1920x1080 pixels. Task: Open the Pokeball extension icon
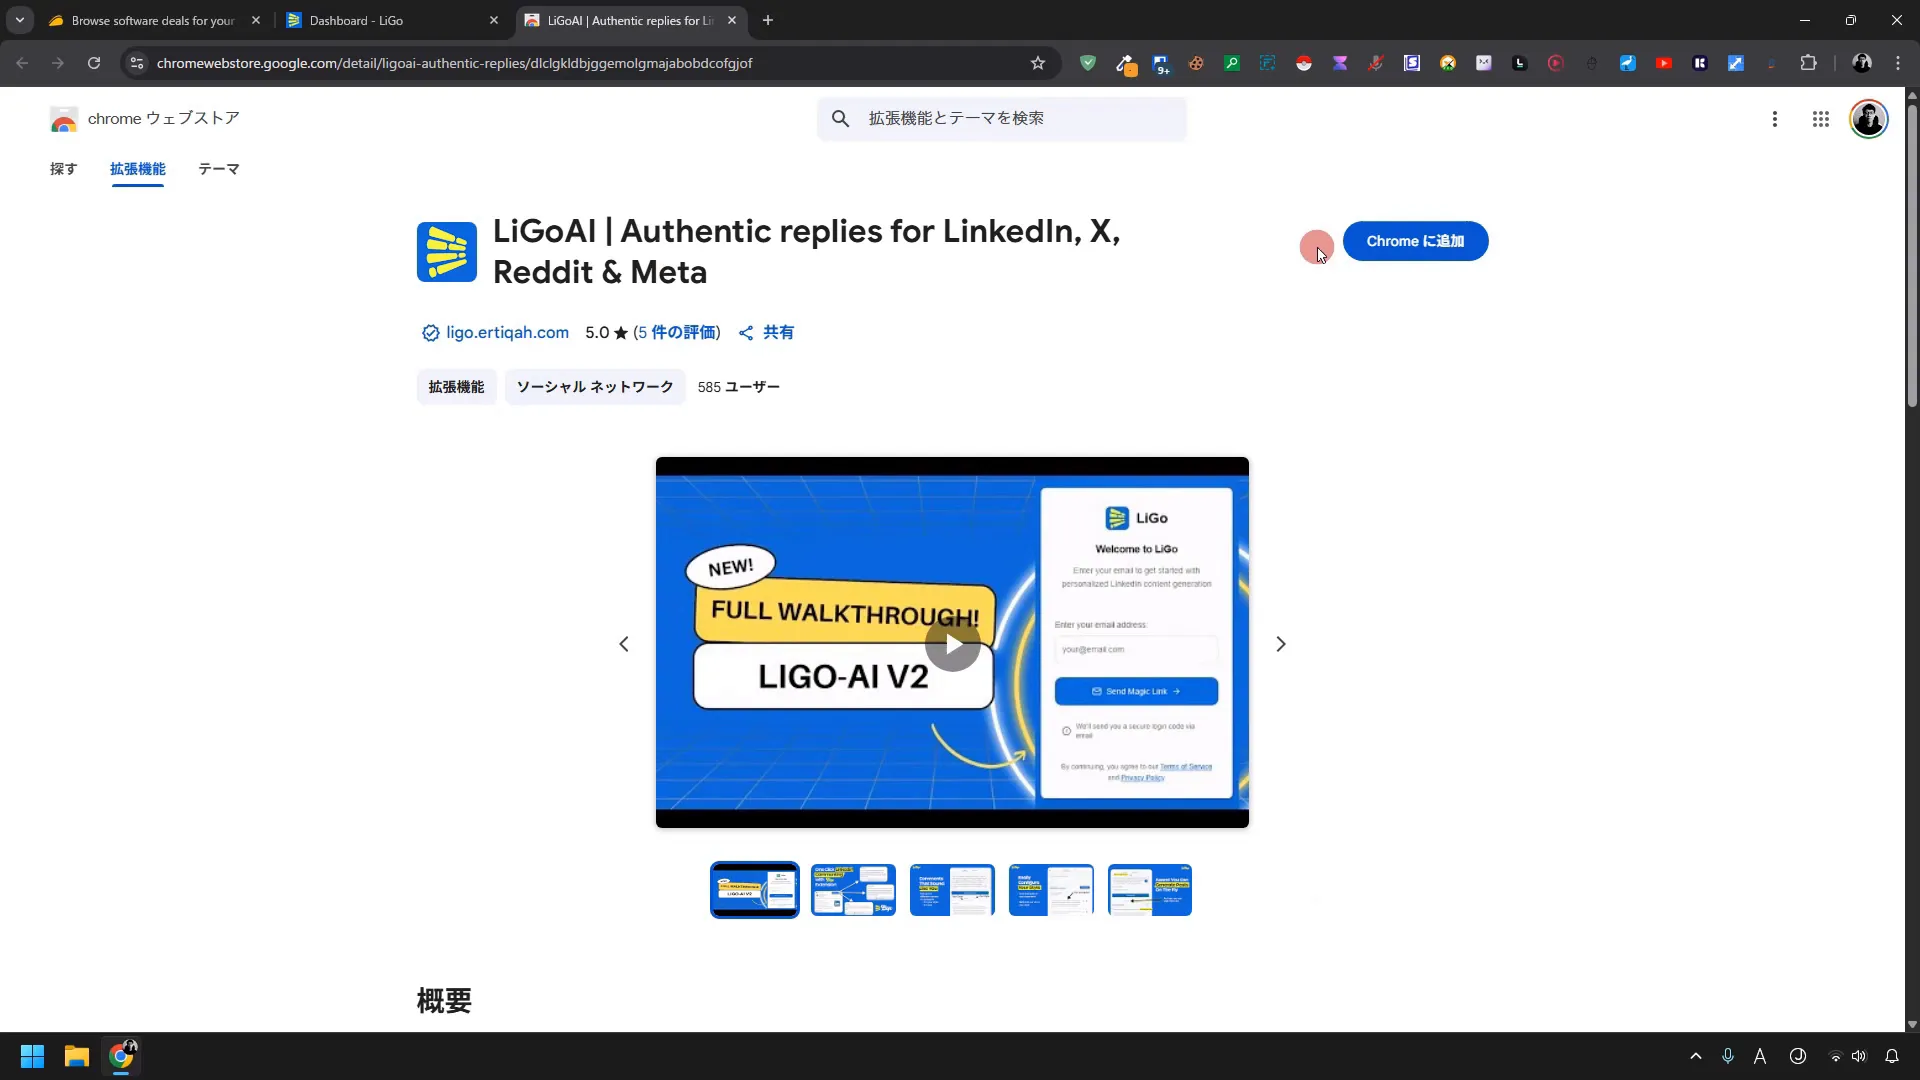(1304, 63)
